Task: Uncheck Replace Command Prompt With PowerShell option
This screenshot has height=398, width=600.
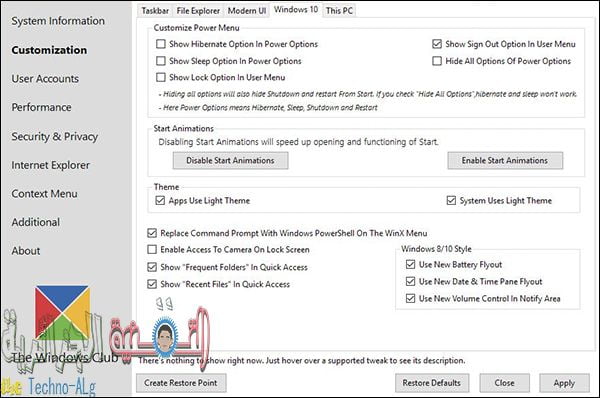Action: click(152, 233)
